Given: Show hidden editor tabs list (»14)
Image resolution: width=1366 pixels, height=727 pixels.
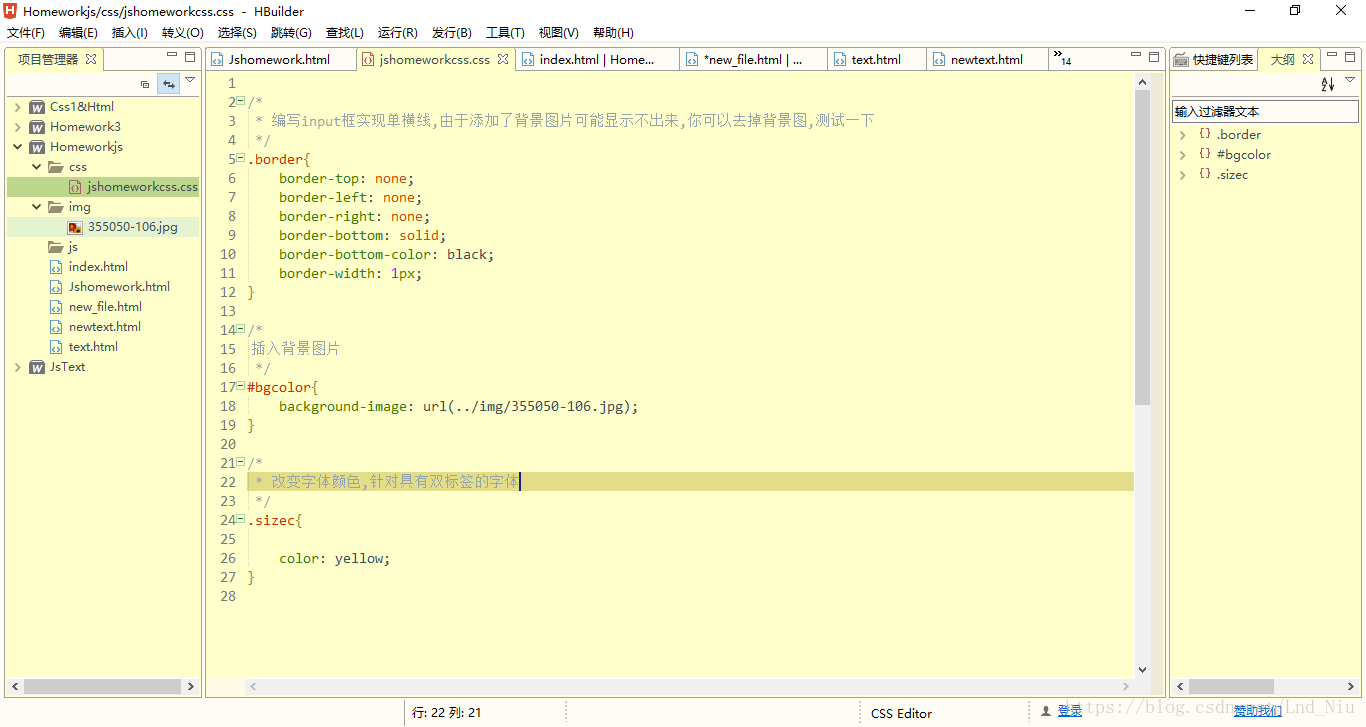Looking at the screenshot, I should pos(1062,59).
